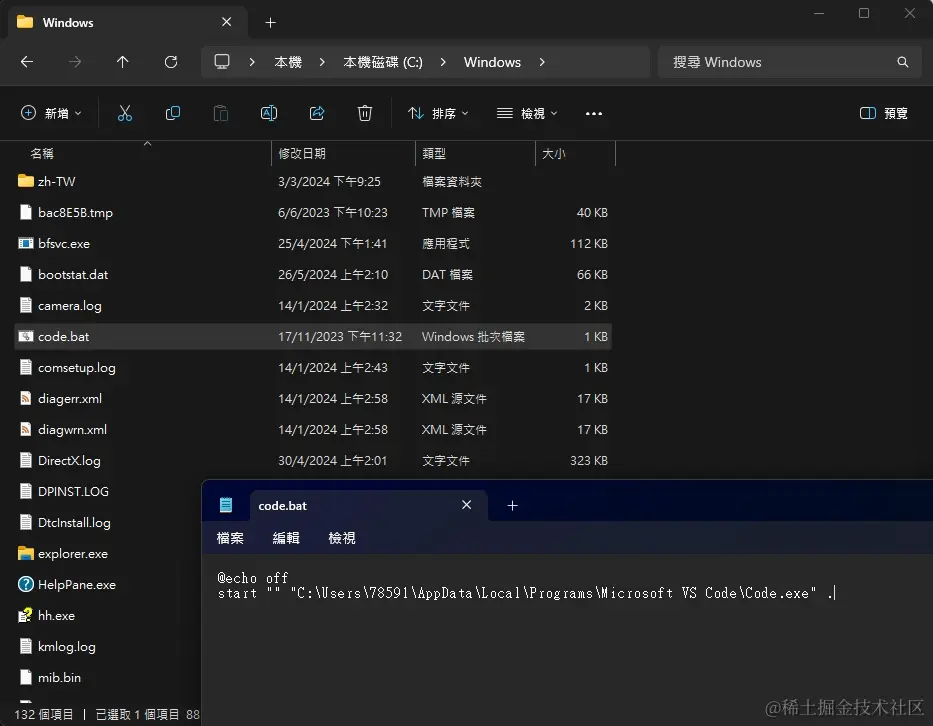
Task: Toggle the 預覽 preview pane
Action: click(884, 113)
